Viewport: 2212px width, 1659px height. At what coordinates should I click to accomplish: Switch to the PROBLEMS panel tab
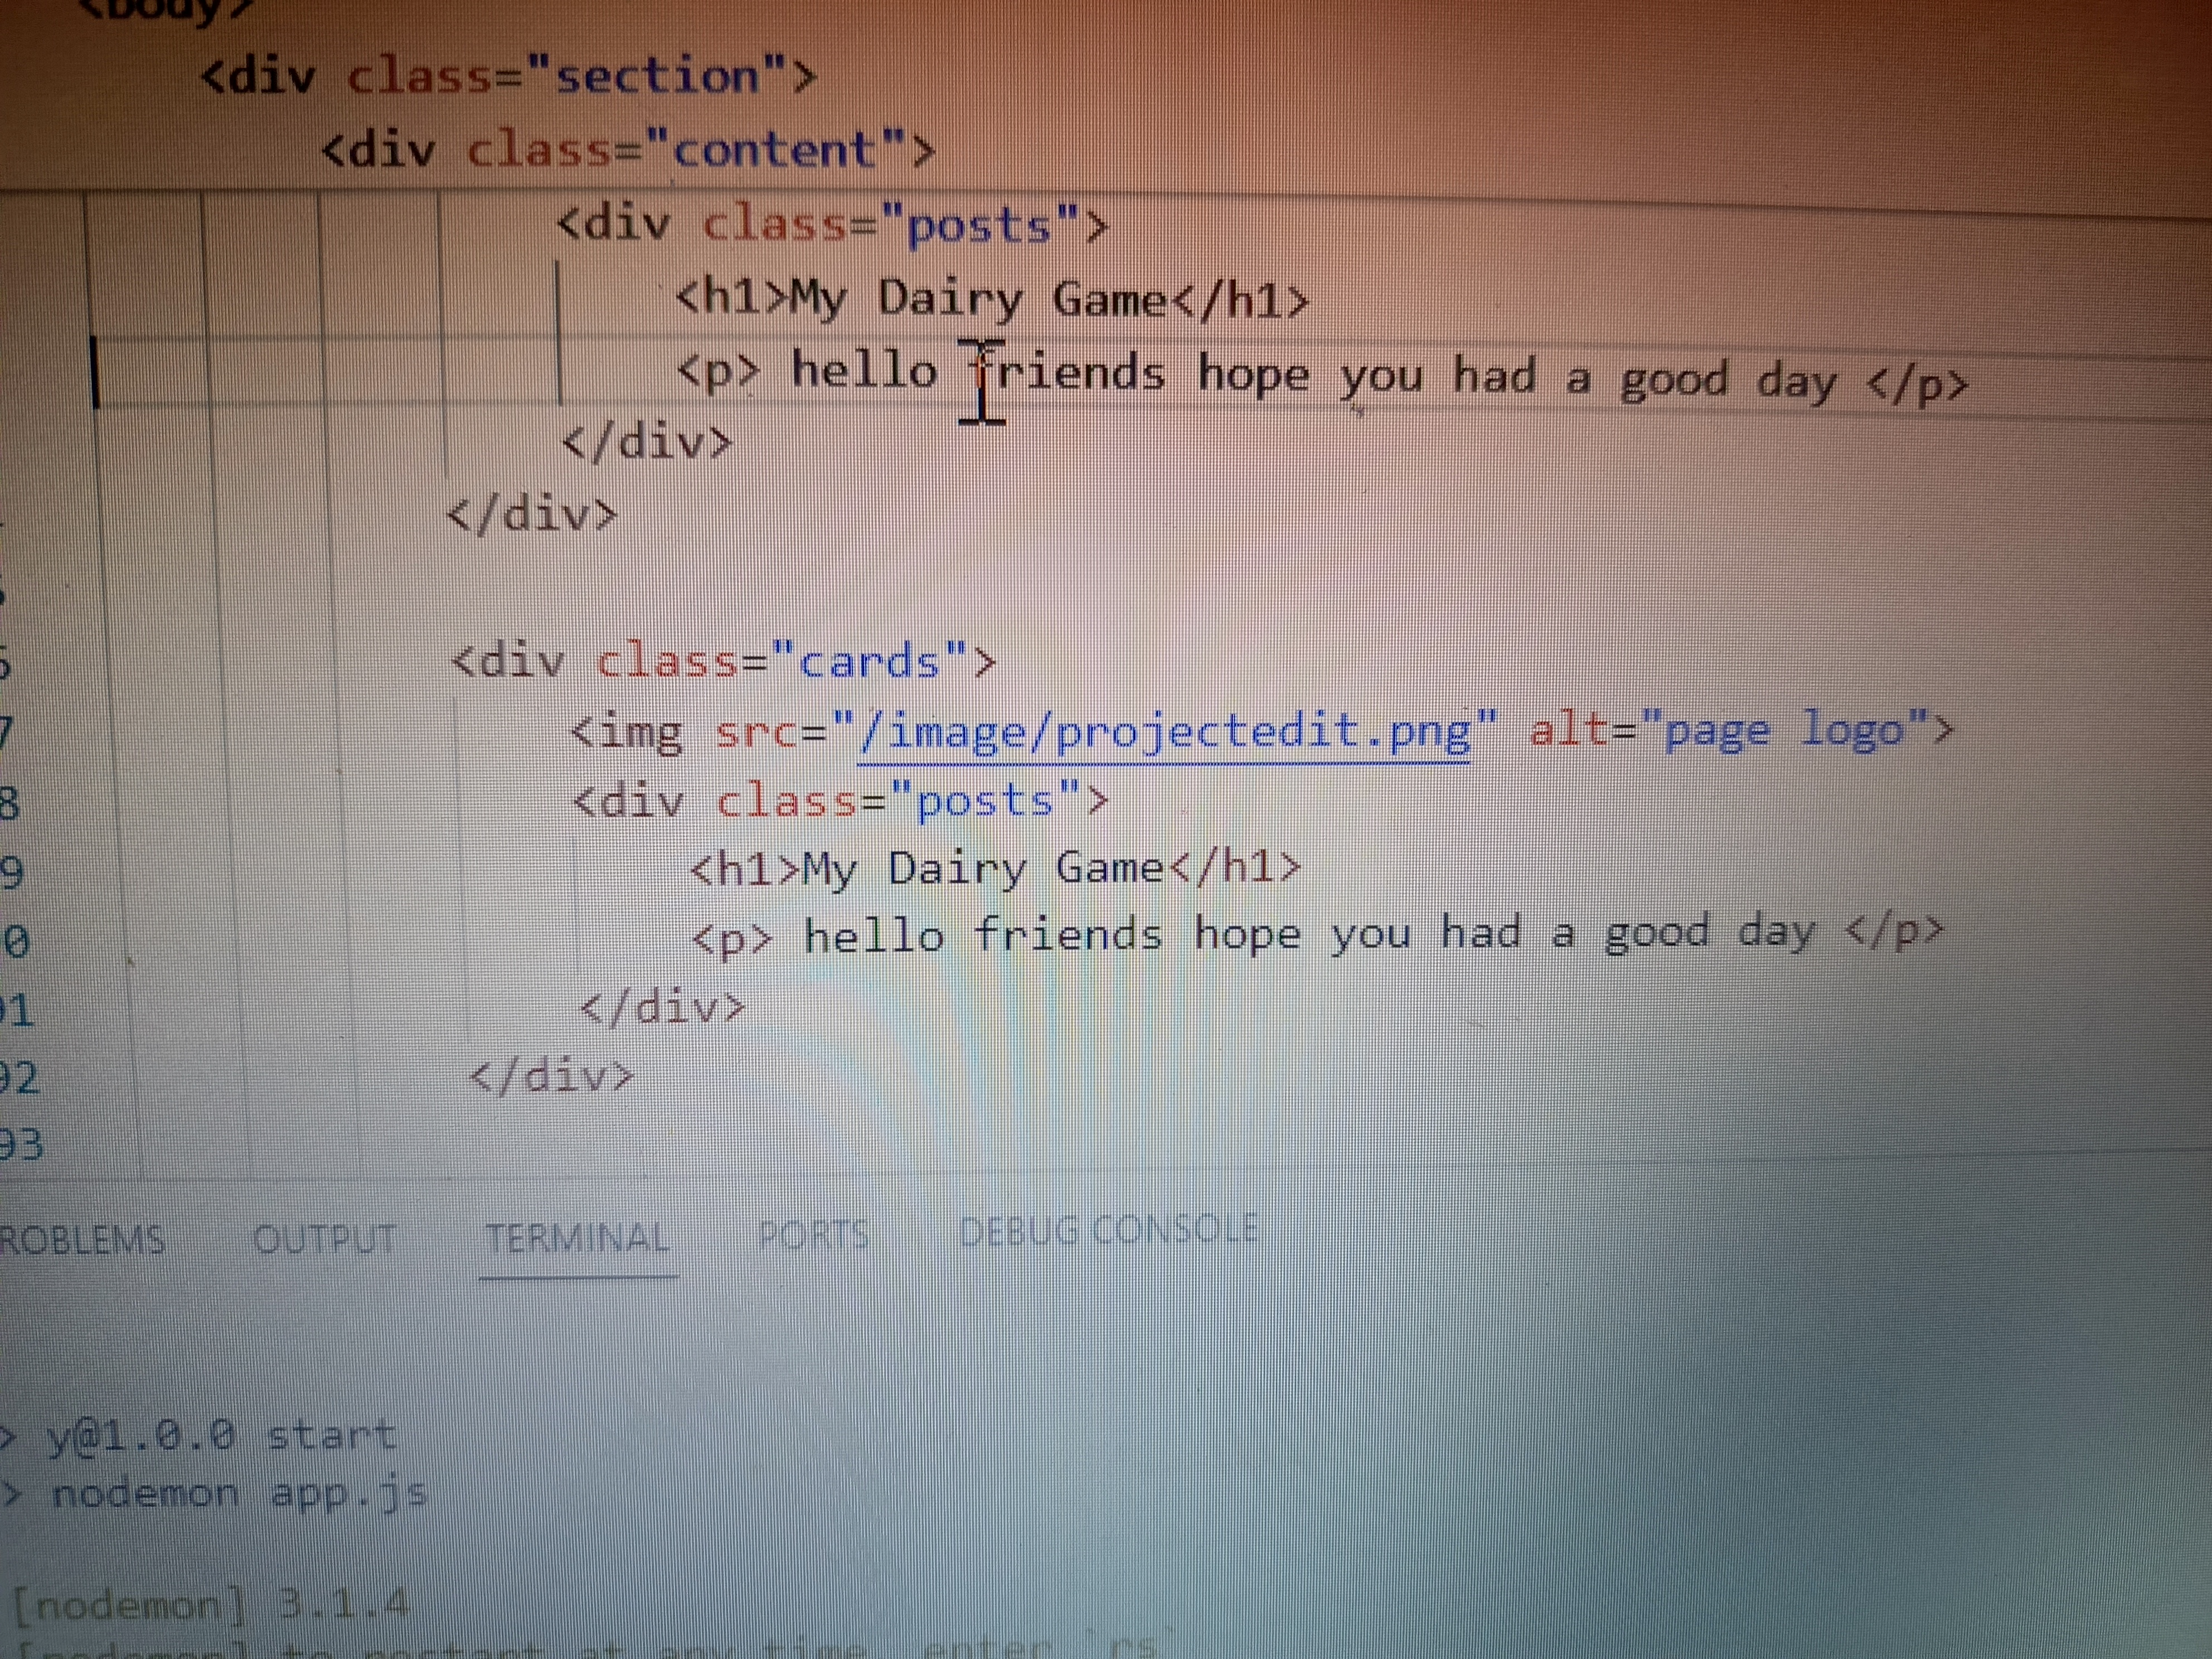(x=82, y=1240)
